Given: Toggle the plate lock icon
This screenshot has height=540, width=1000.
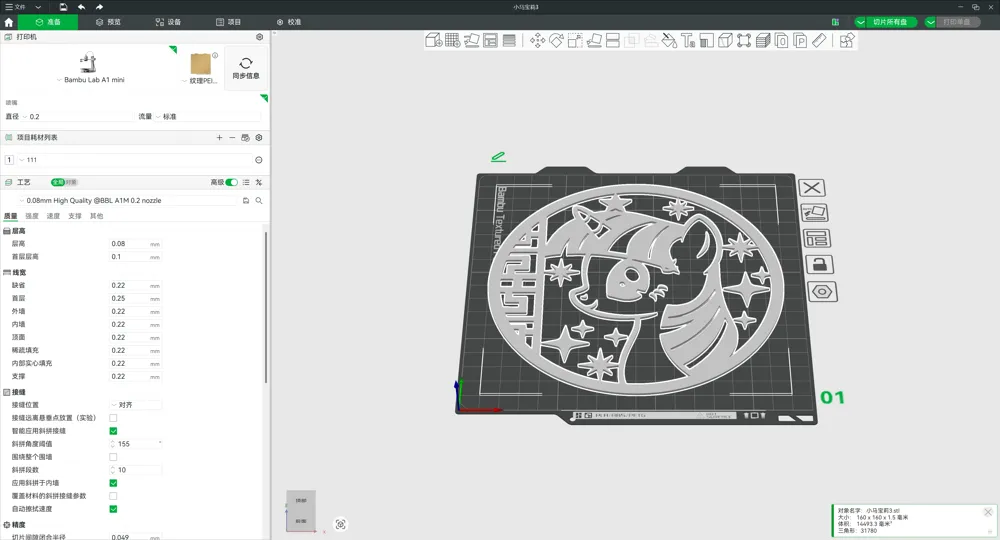Looking at the screenshot, I should pyautogui.click(x=820, y=264).
